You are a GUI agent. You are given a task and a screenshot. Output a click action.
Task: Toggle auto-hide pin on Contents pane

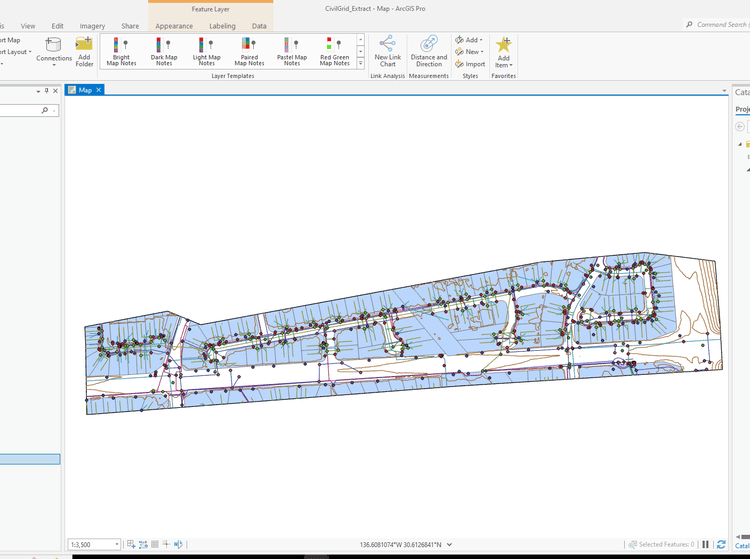click(x=46, y=91)
